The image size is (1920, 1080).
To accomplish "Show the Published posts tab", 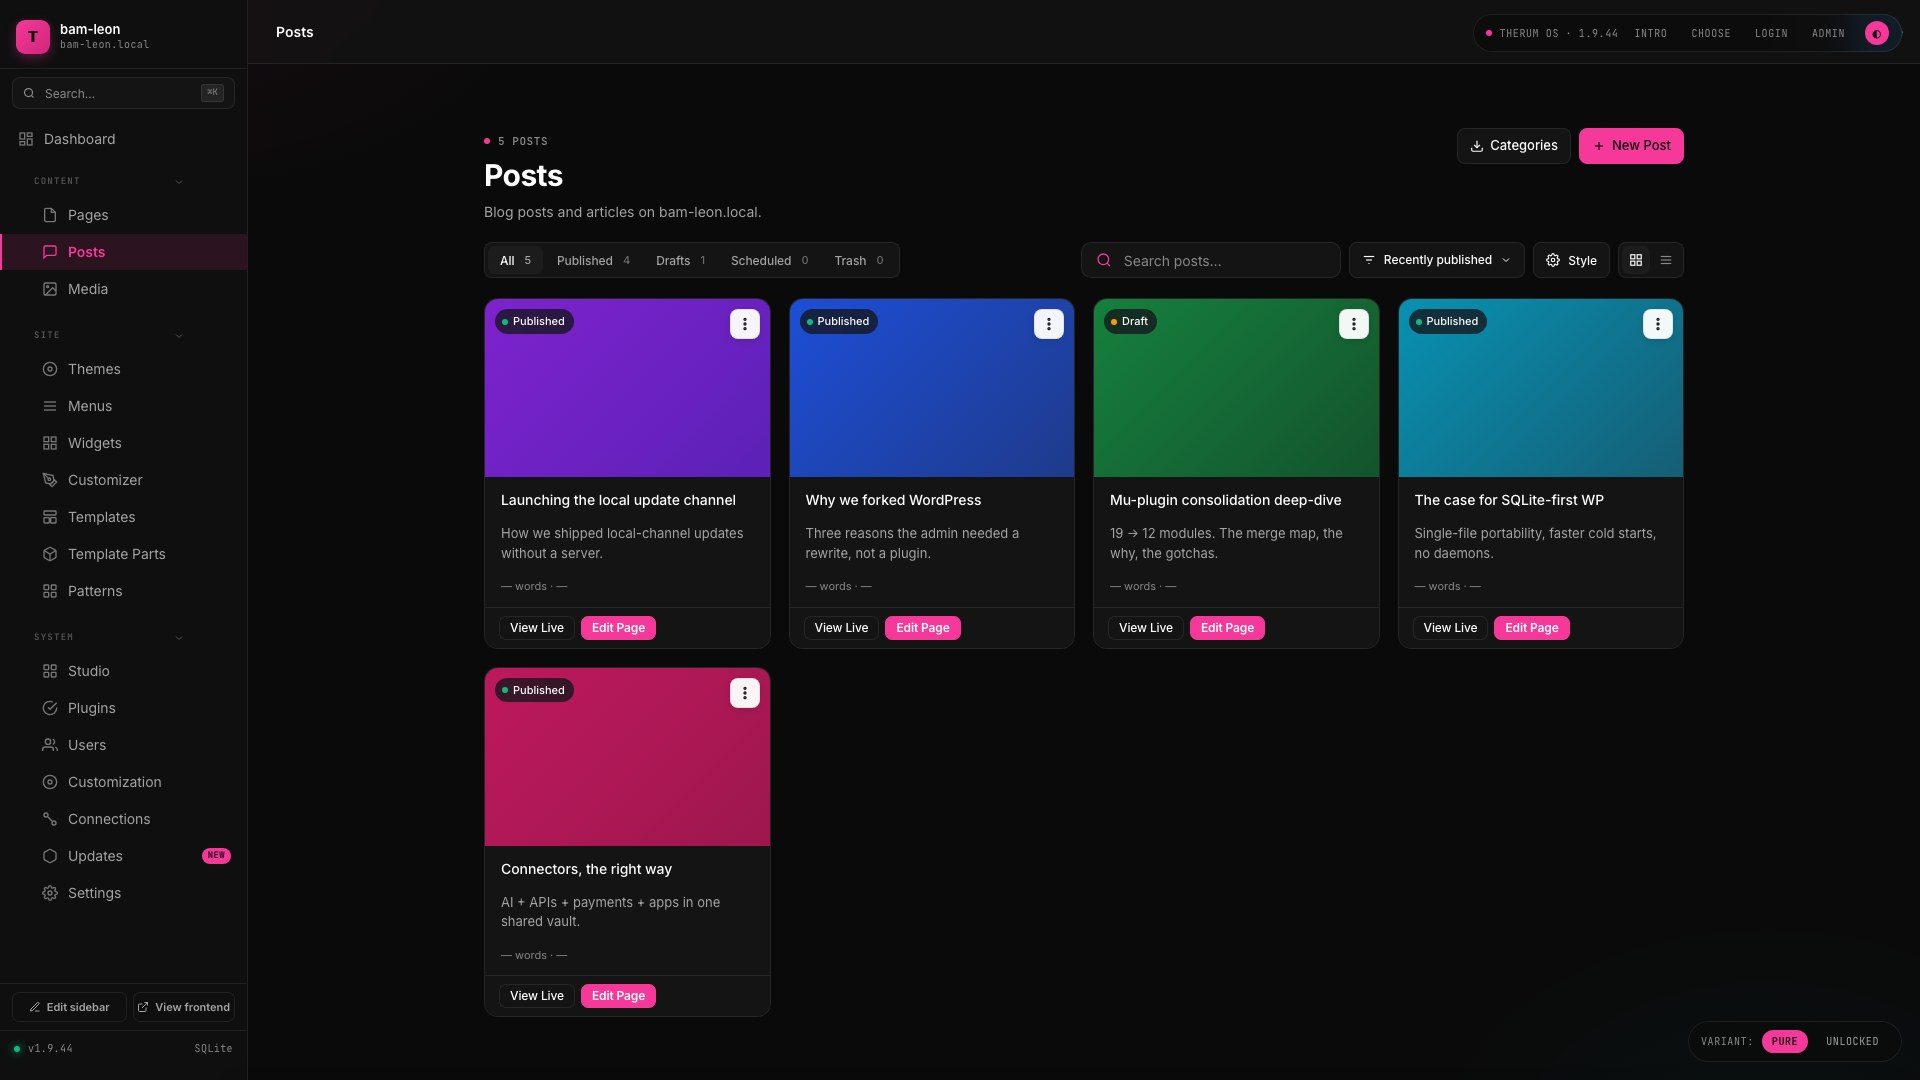I will click(593, 261).
